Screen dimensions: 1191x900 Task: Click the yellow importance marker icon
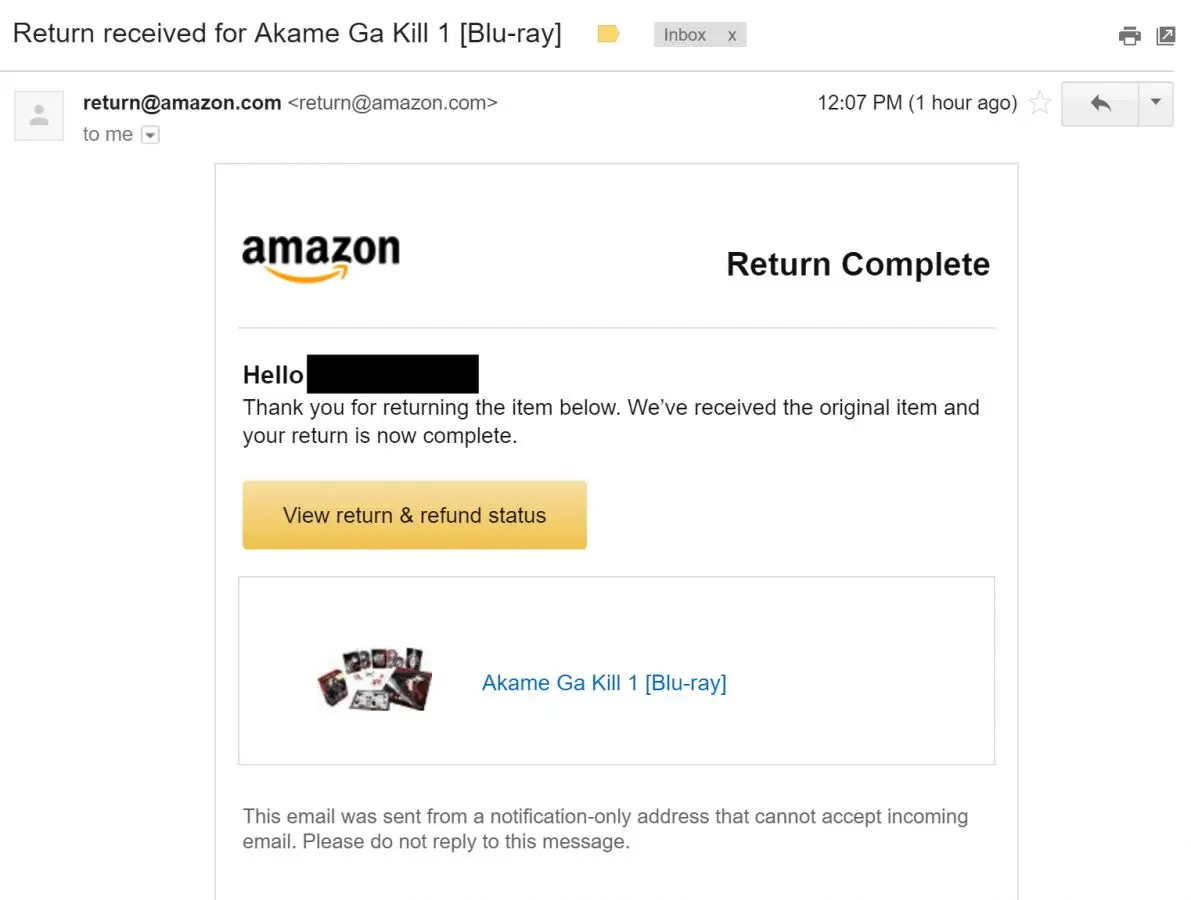coord(608,35)
